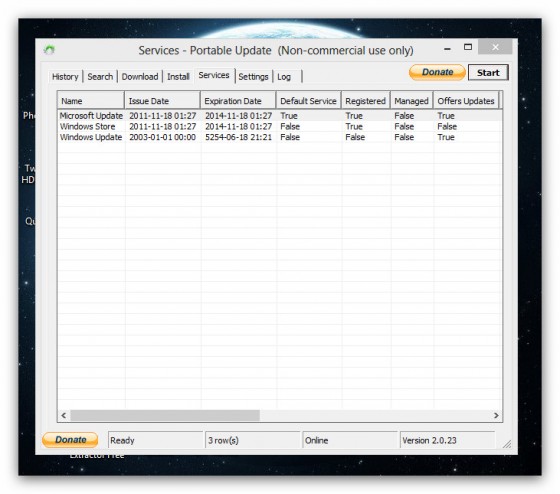The width and height of the screenshot is (560, 494).
Task: View the Log tab
Action: 284,76
